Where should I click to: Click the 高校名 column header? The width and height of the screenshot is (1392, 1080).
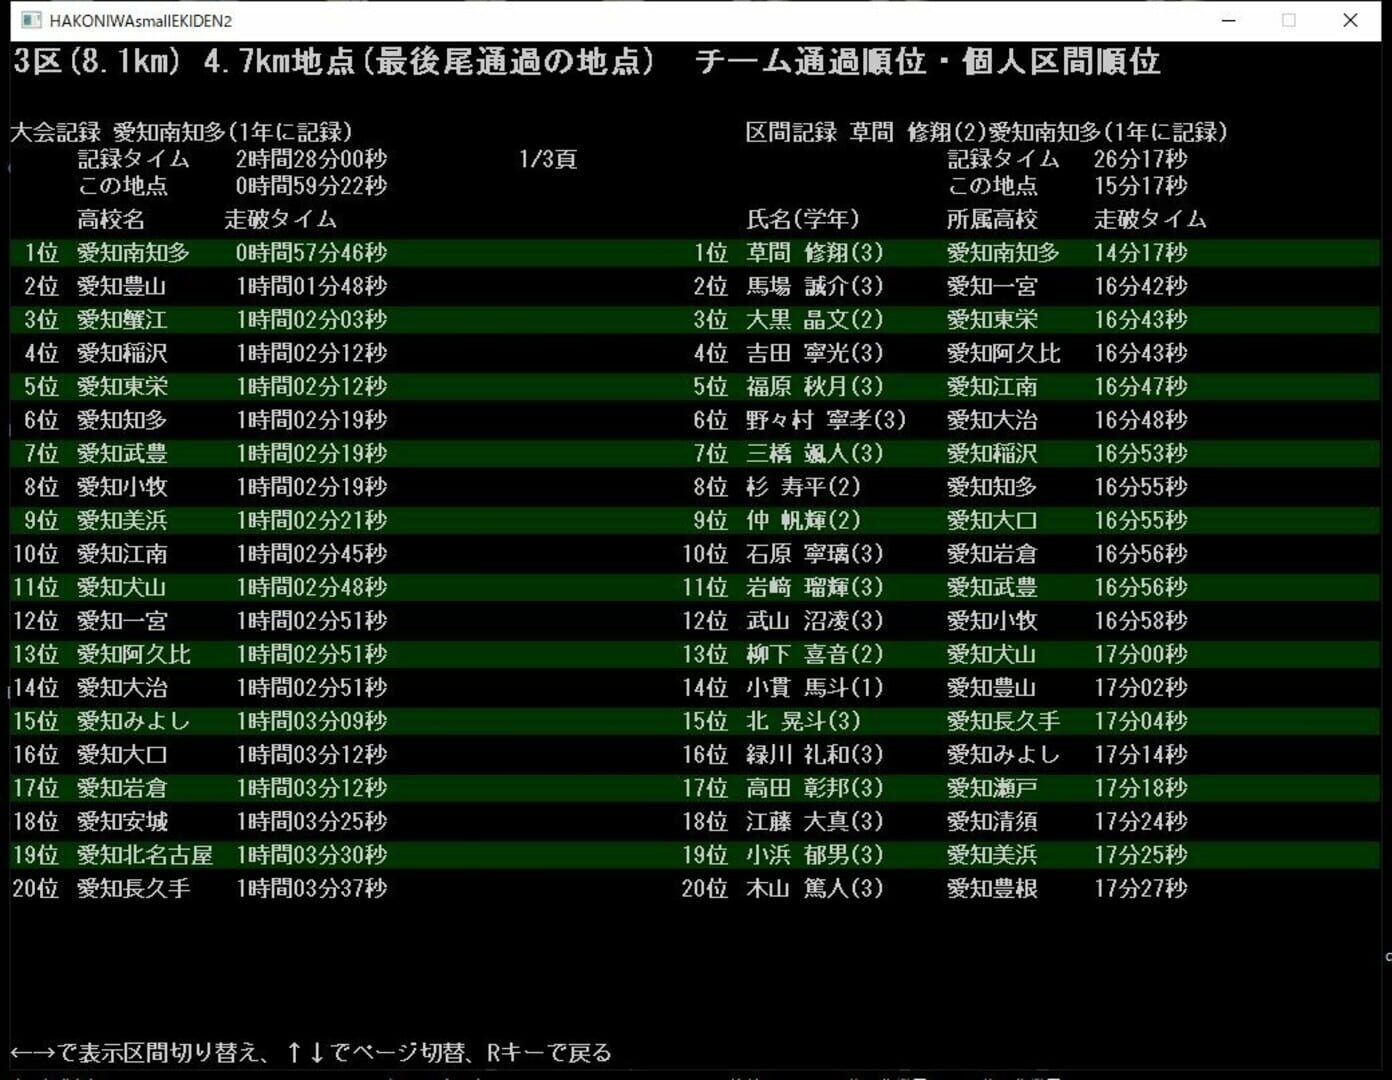coord(110,219)
